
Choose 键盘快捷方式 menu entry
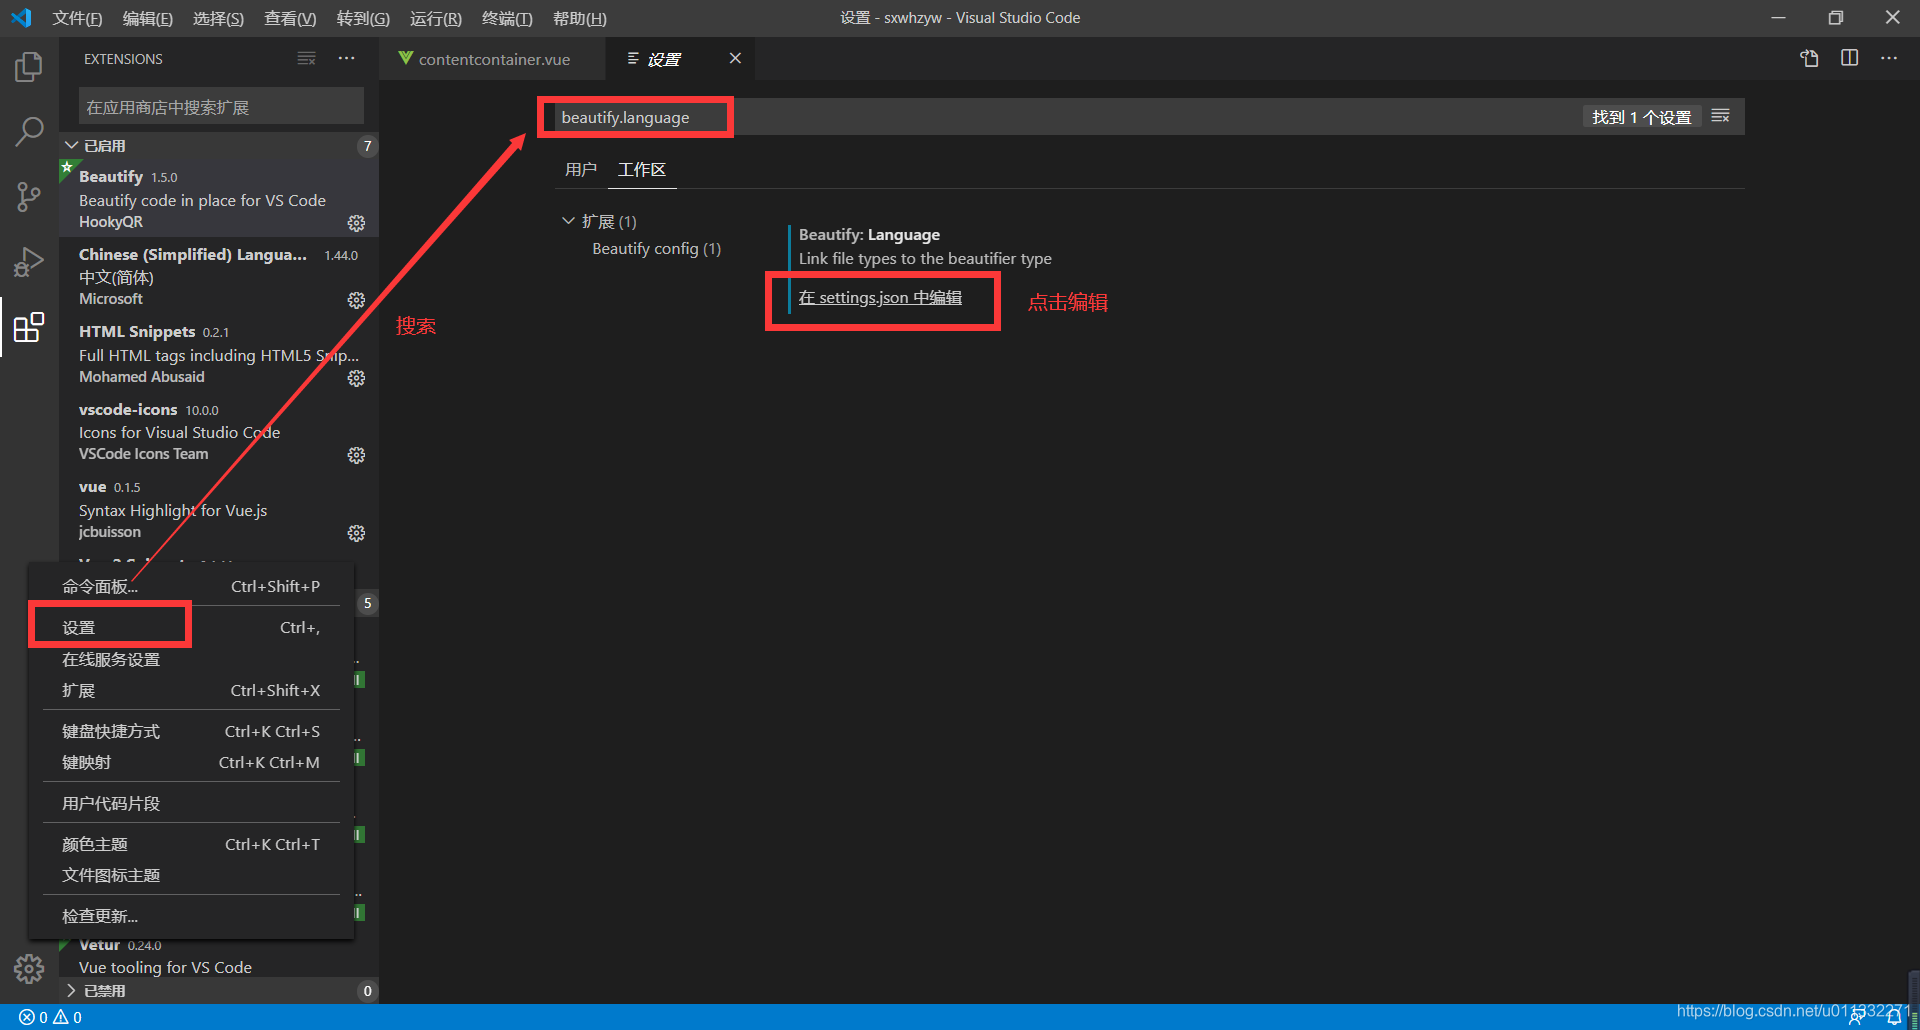tap(191, 731)
